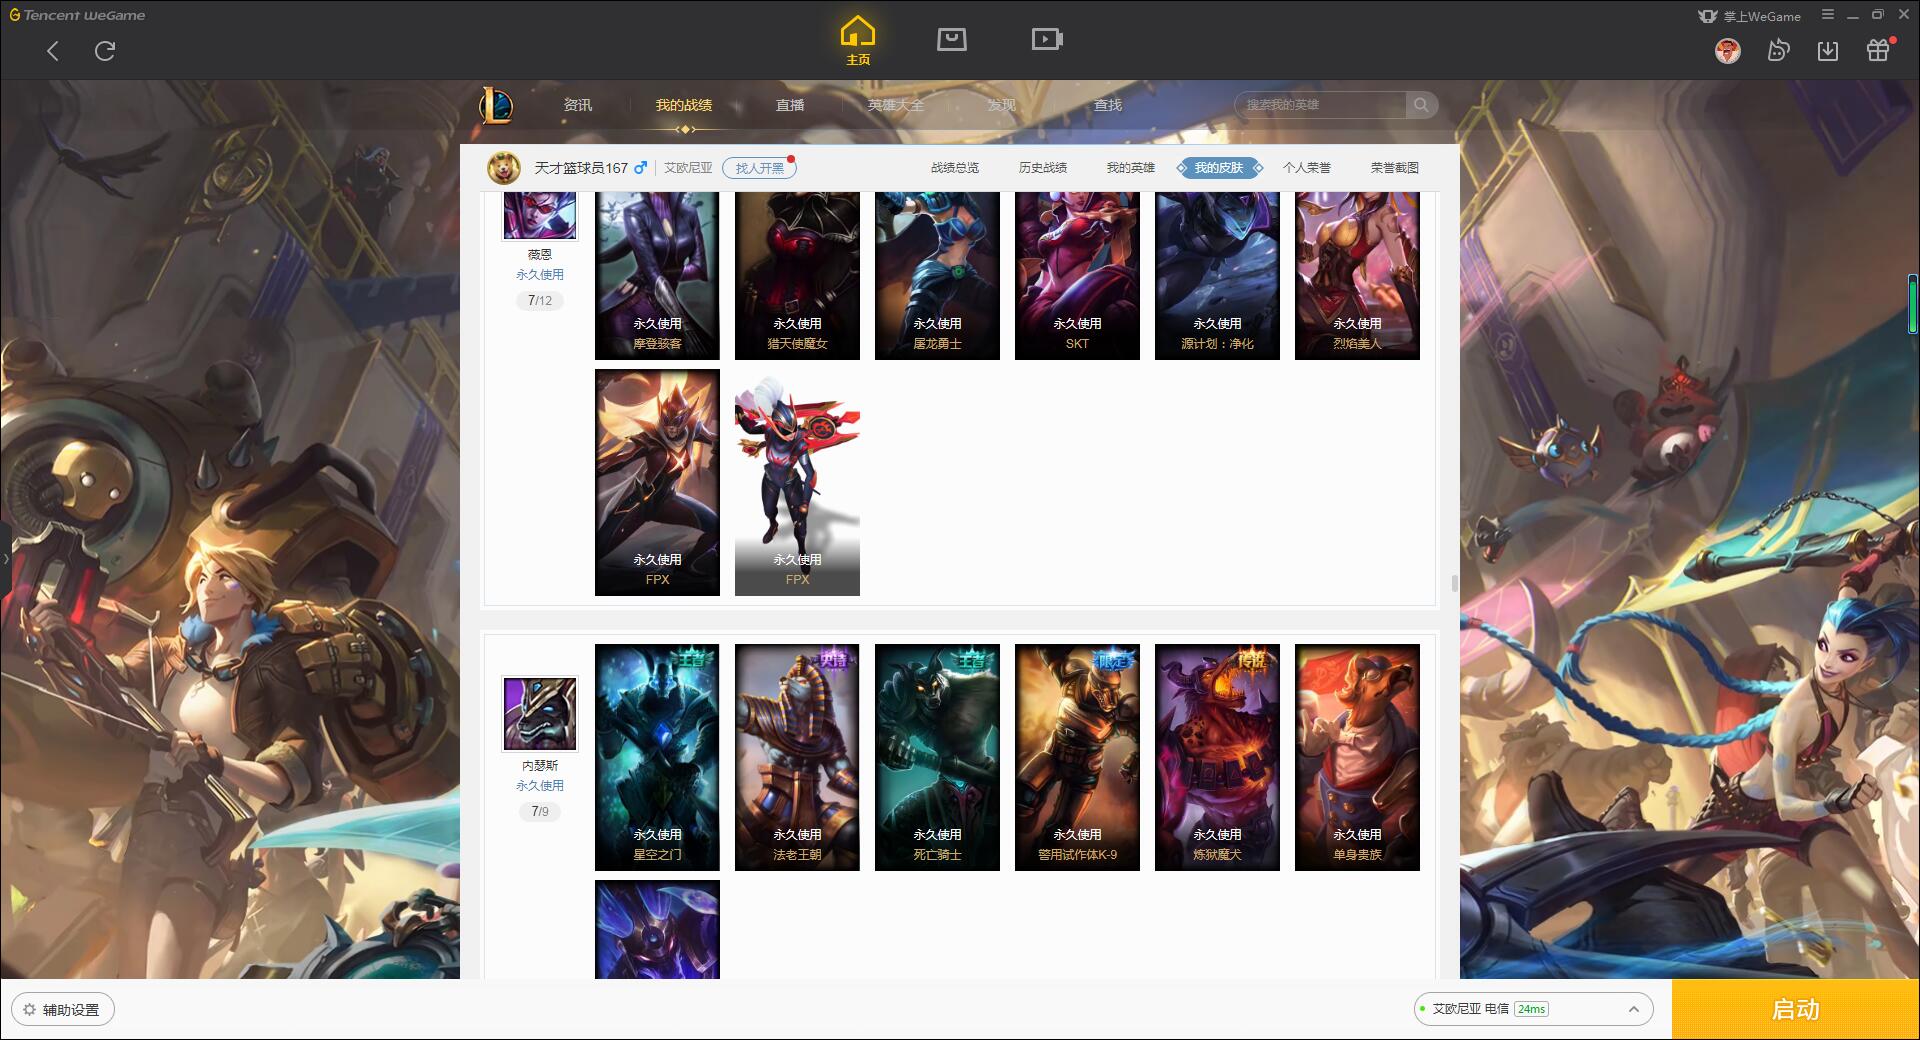1920x1040 pixels.
Task: Expand the left side panel arrow
Action: point(5,558)
